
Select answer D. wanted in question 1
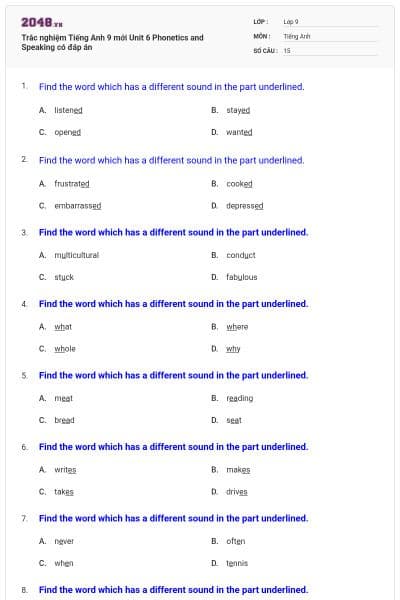point(232,132)
